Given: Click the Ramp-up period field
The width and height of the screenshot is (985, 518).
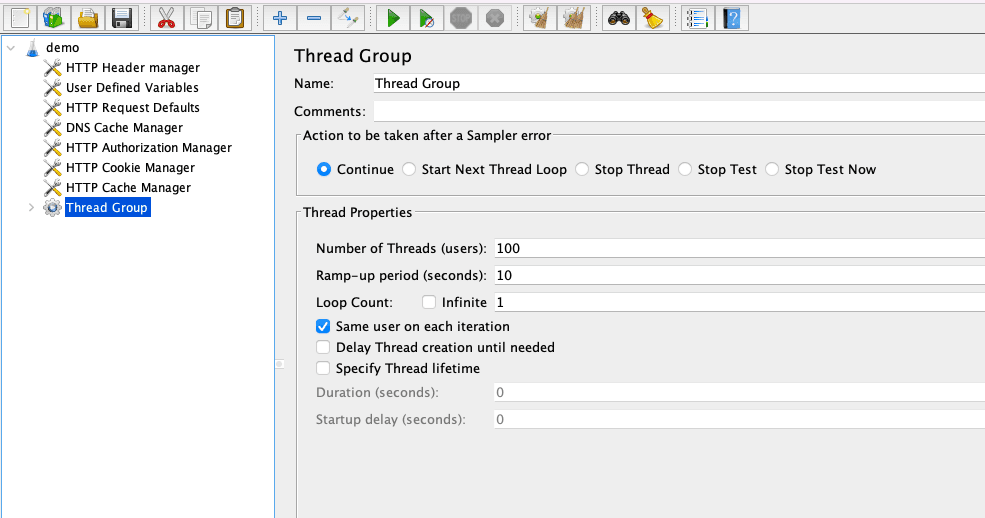Looking at the screenshot, I should tap(739, 276).
